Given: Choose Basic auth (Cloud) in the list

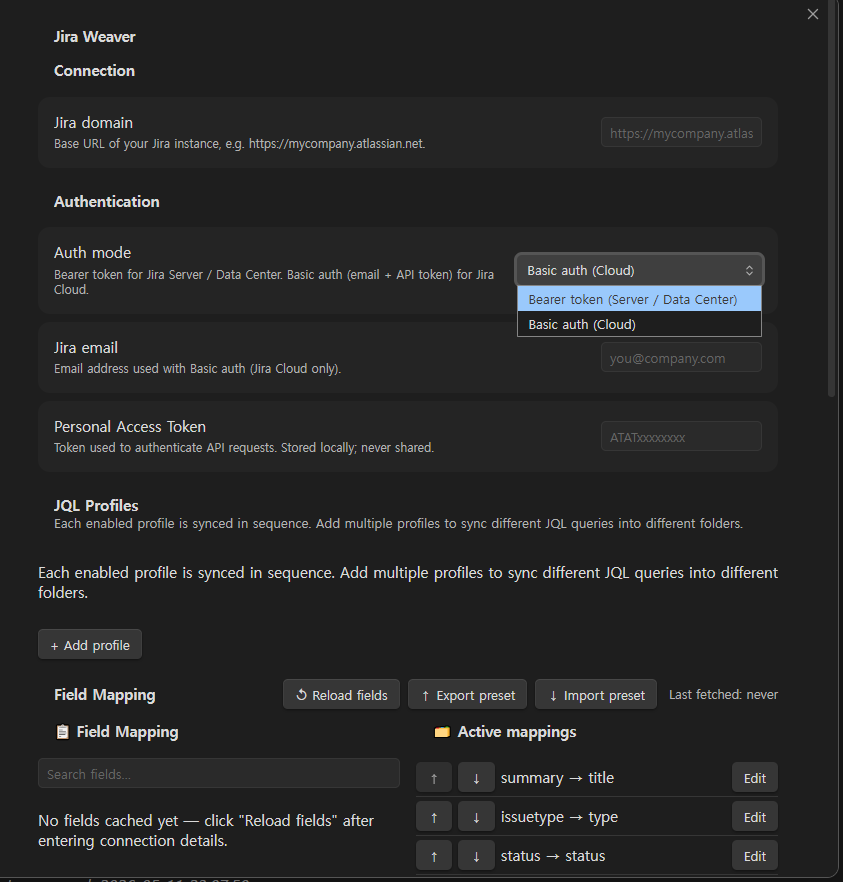Looking at the screenshot, I should pyautogui.click(x=639, y=324).
